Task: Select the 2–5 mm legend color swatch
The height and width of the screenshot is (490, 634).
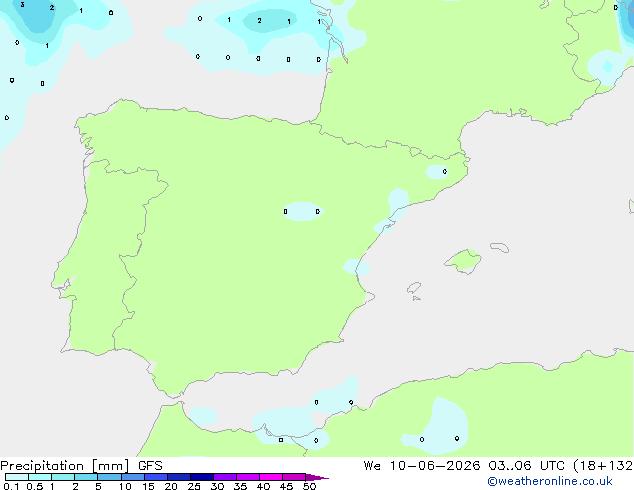Action: 86,477
